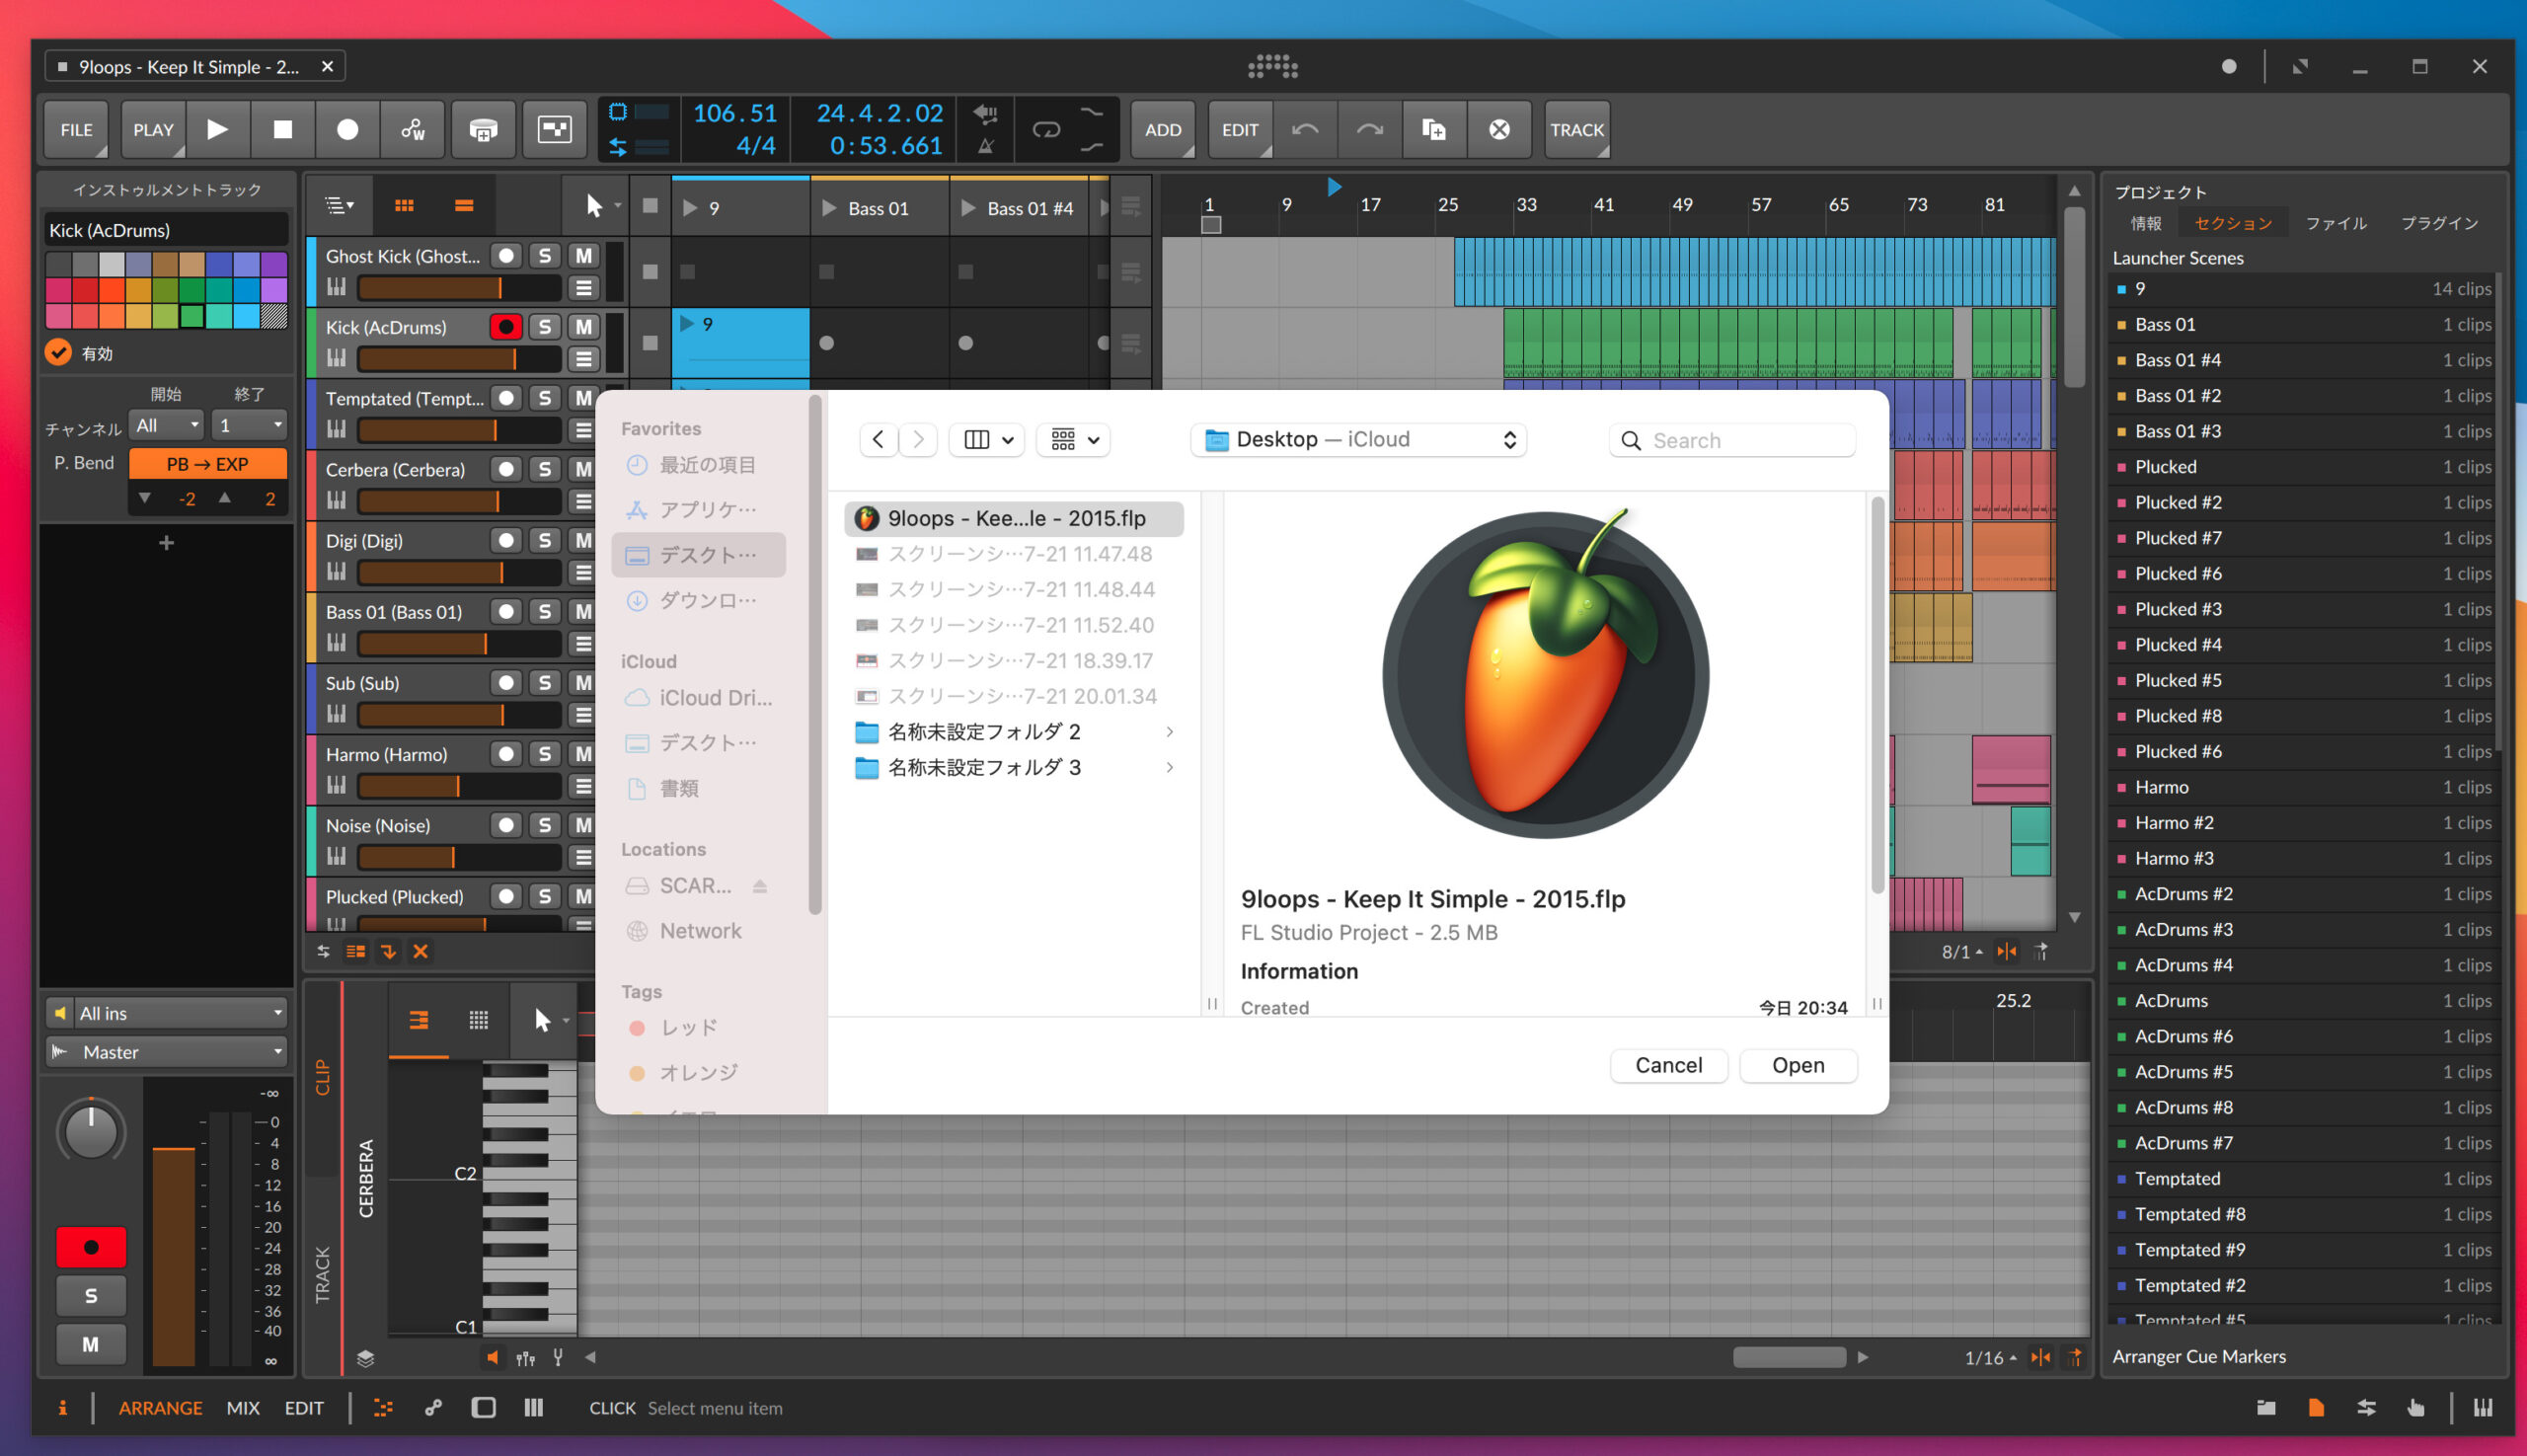The height and width of the screenshot is (1456, 2527).
Task: Toggle the metronome icon
Action: pyautogui.click(x=985, y=146)
